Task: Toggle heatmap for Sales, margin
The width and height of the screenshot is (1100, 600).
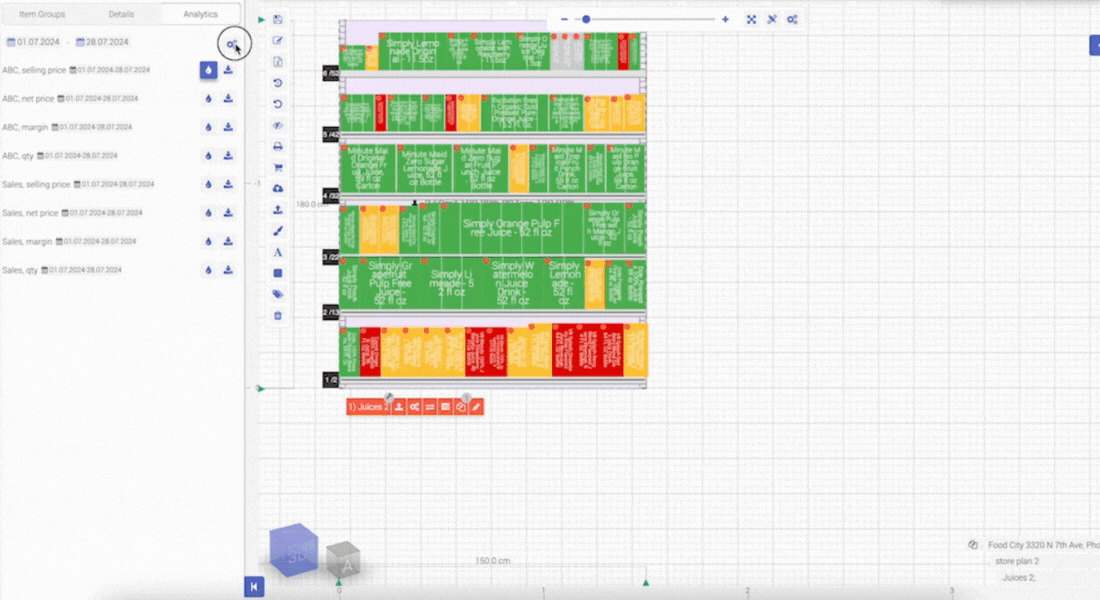Action: click(x=208, y=241)
